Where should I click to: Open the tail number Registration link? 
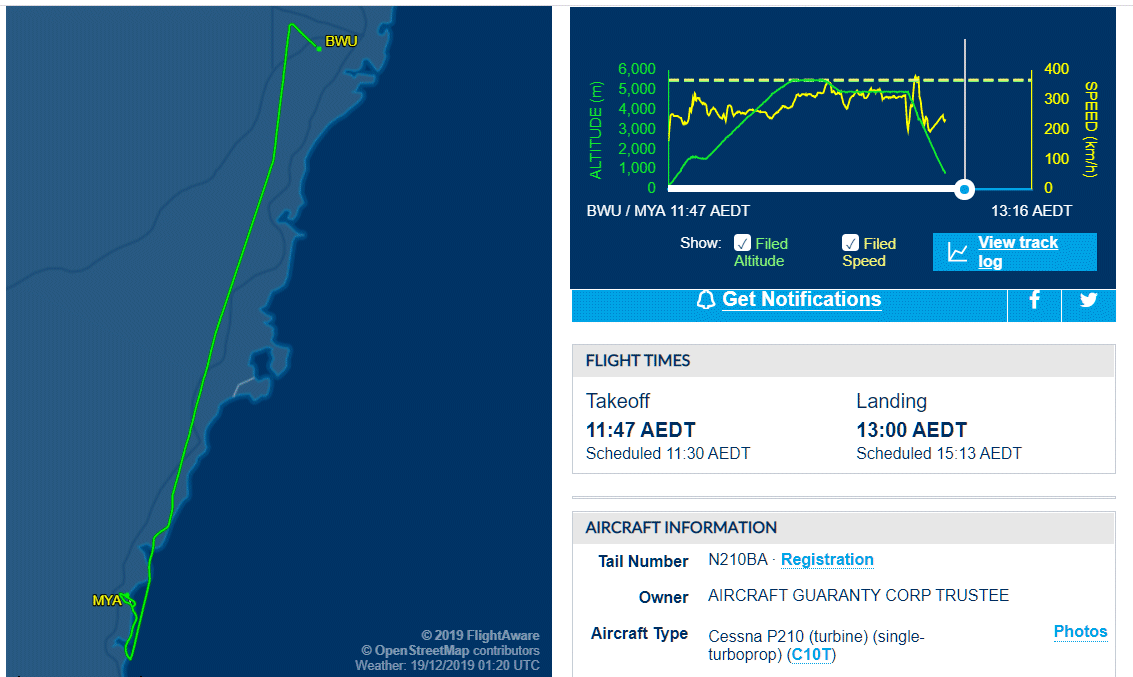pyautogui.click(x=827, y=559)
